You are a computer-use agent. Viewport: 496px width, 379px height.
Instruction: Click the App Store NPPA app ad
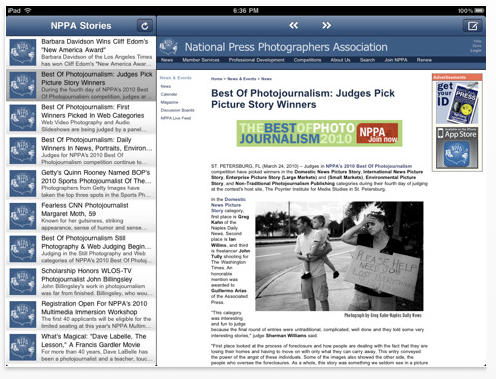point(457,148)
